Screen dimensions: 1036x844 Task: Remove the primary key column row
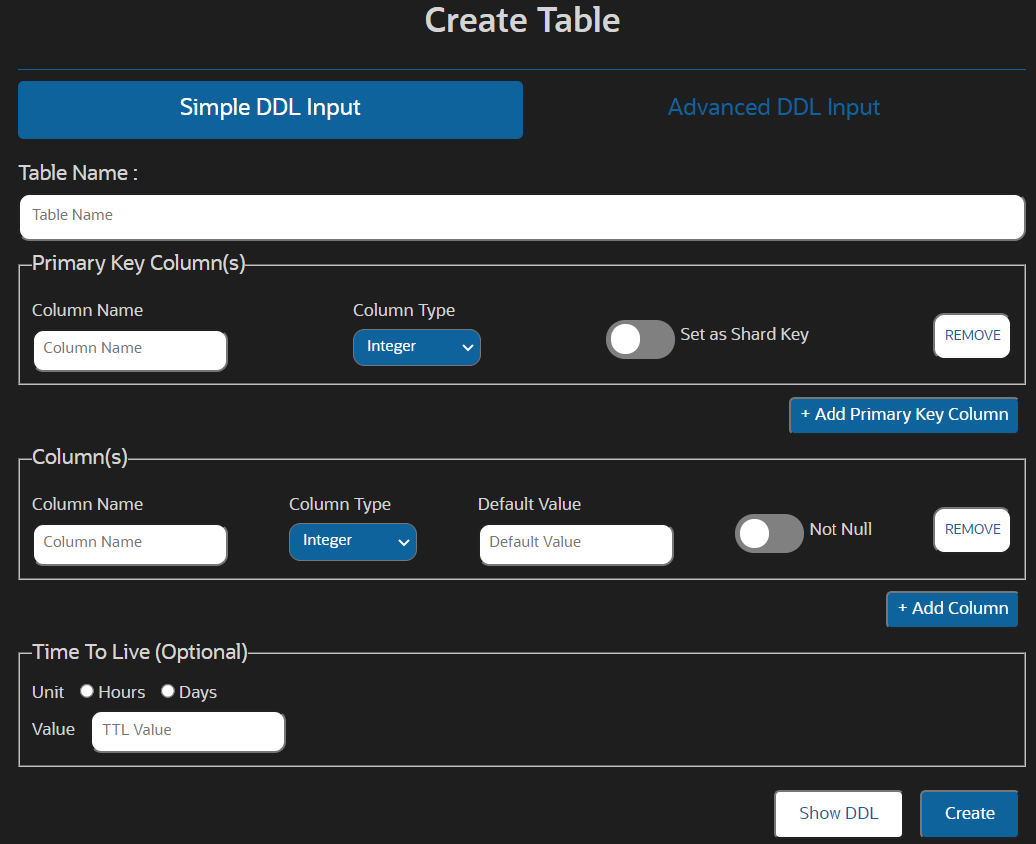pos(971,335)
